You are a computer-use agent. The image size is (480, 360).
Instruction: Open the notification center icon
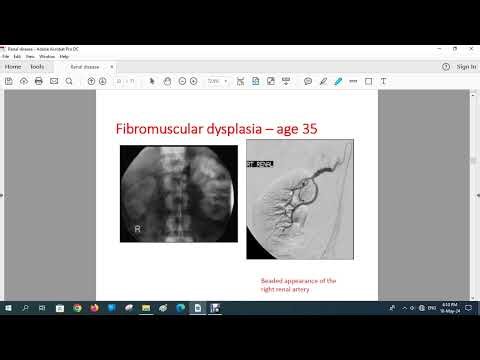469,308
